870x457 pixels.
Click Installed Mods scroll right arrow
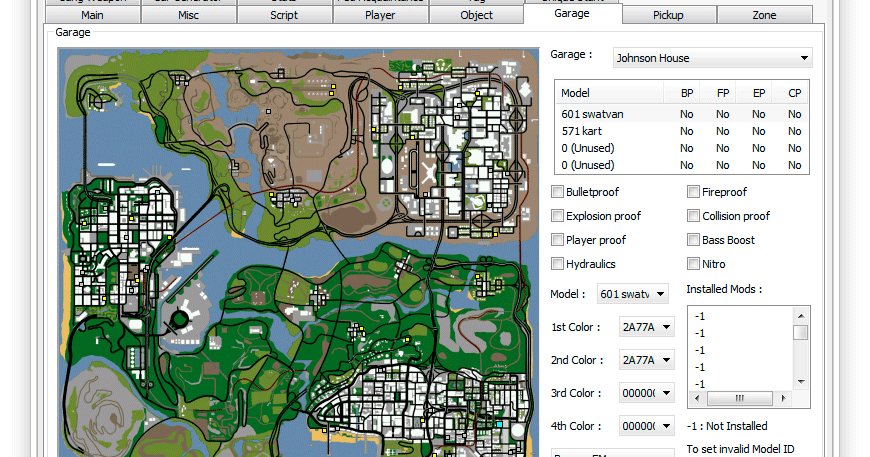(x=783, y=398)
